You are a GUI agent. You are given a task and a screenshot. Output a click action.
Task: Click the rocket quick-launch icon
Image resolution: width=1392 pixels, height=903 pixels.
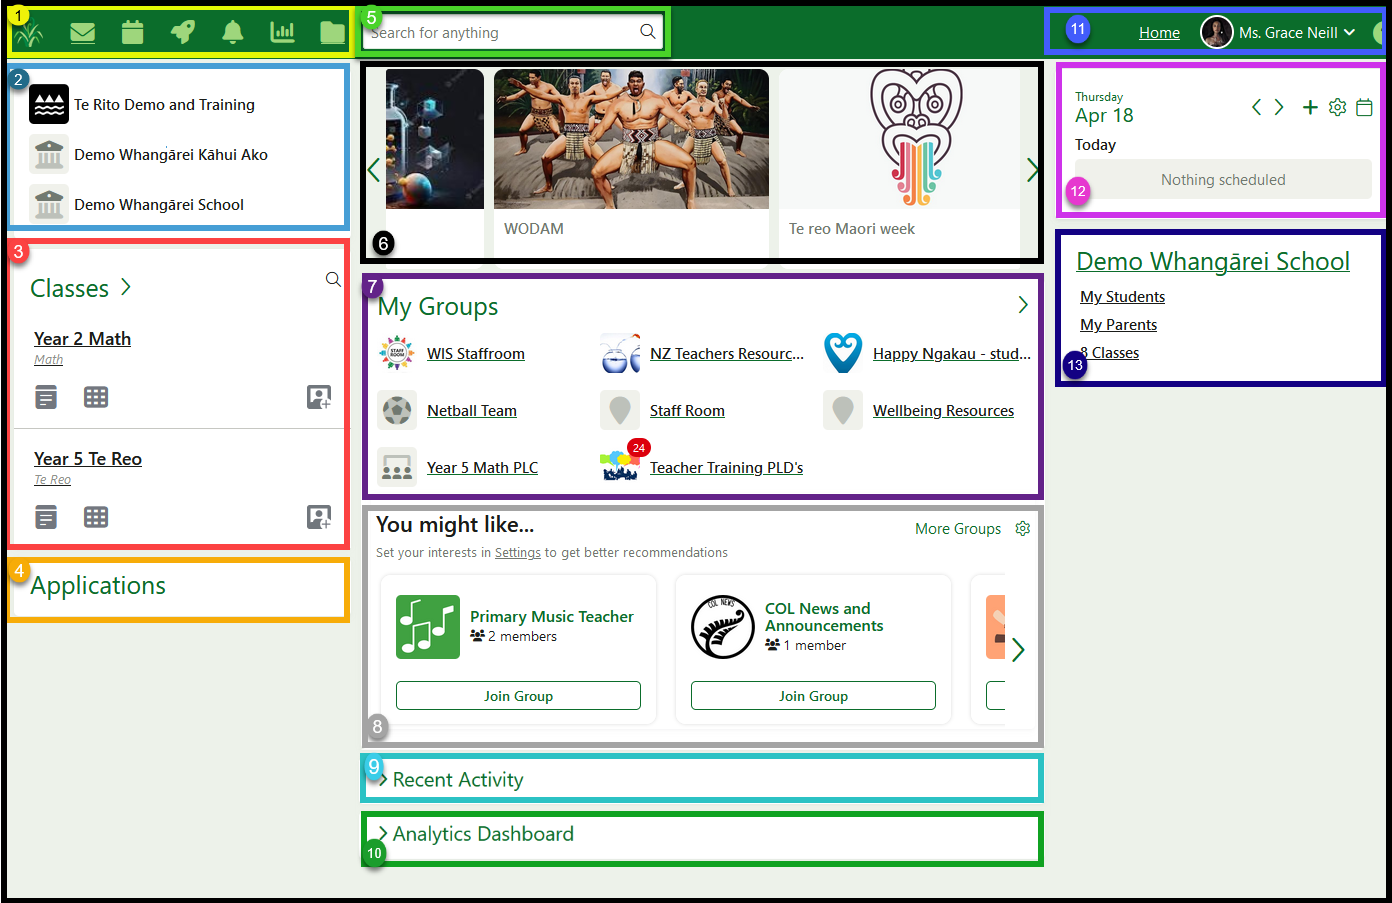pyautogui.click(x=182, y=32)
